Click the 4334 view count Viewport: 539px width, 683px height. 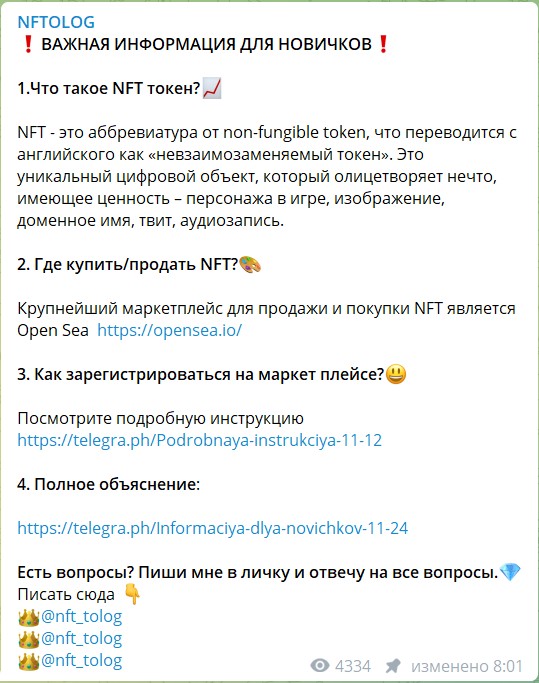[353, 666]
